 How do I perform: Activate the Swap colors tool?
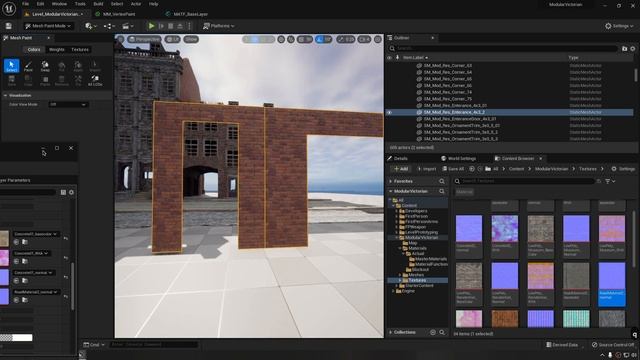click(x=45, y=66)
